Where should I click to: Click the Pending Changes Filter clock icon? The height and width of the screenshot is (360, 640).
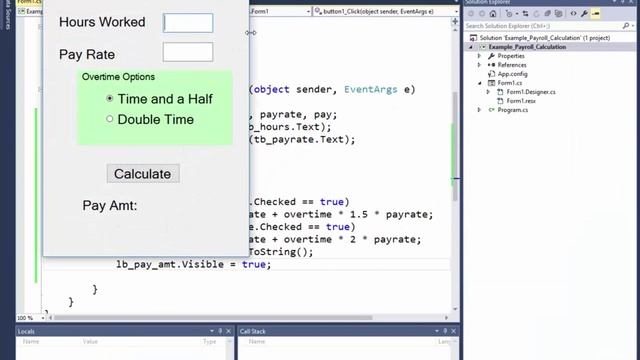509,13
